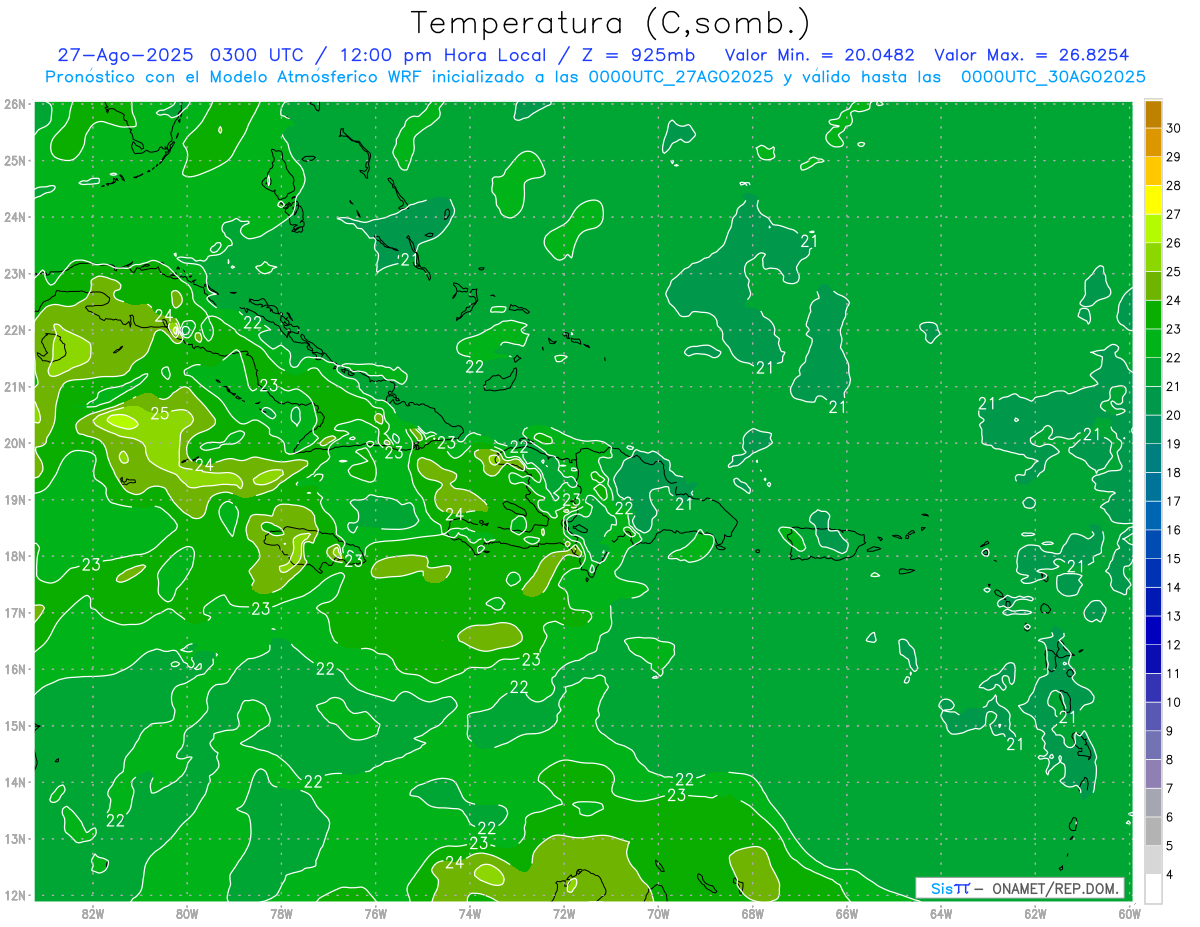Click the 62W longitude axis label
1200x927 pixels.
tap(1035, 913)
